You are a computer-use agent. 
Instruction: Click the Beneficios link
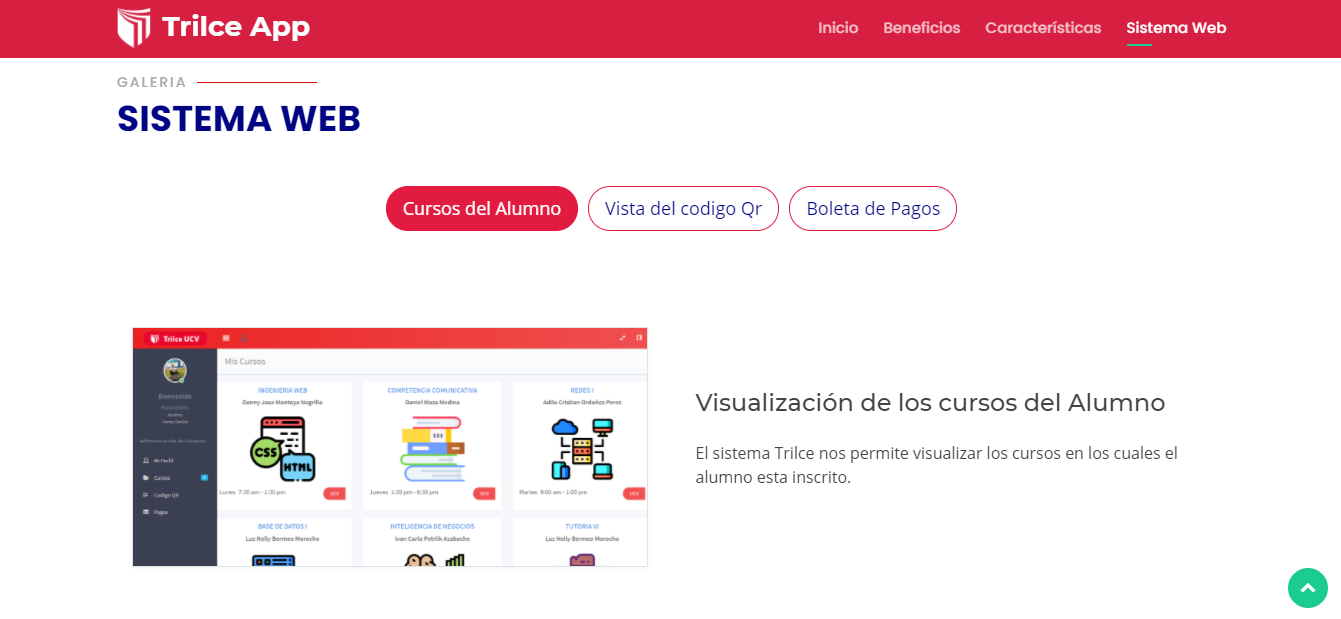click(921, 28)
